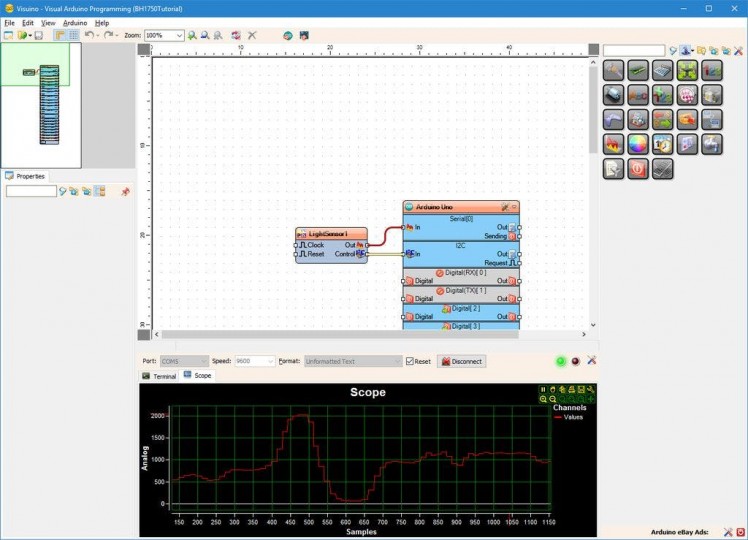The width and height of the screenshot is (748, 540).
Task: Open the Port COM selection dropdown
Action: click(204, 361)
